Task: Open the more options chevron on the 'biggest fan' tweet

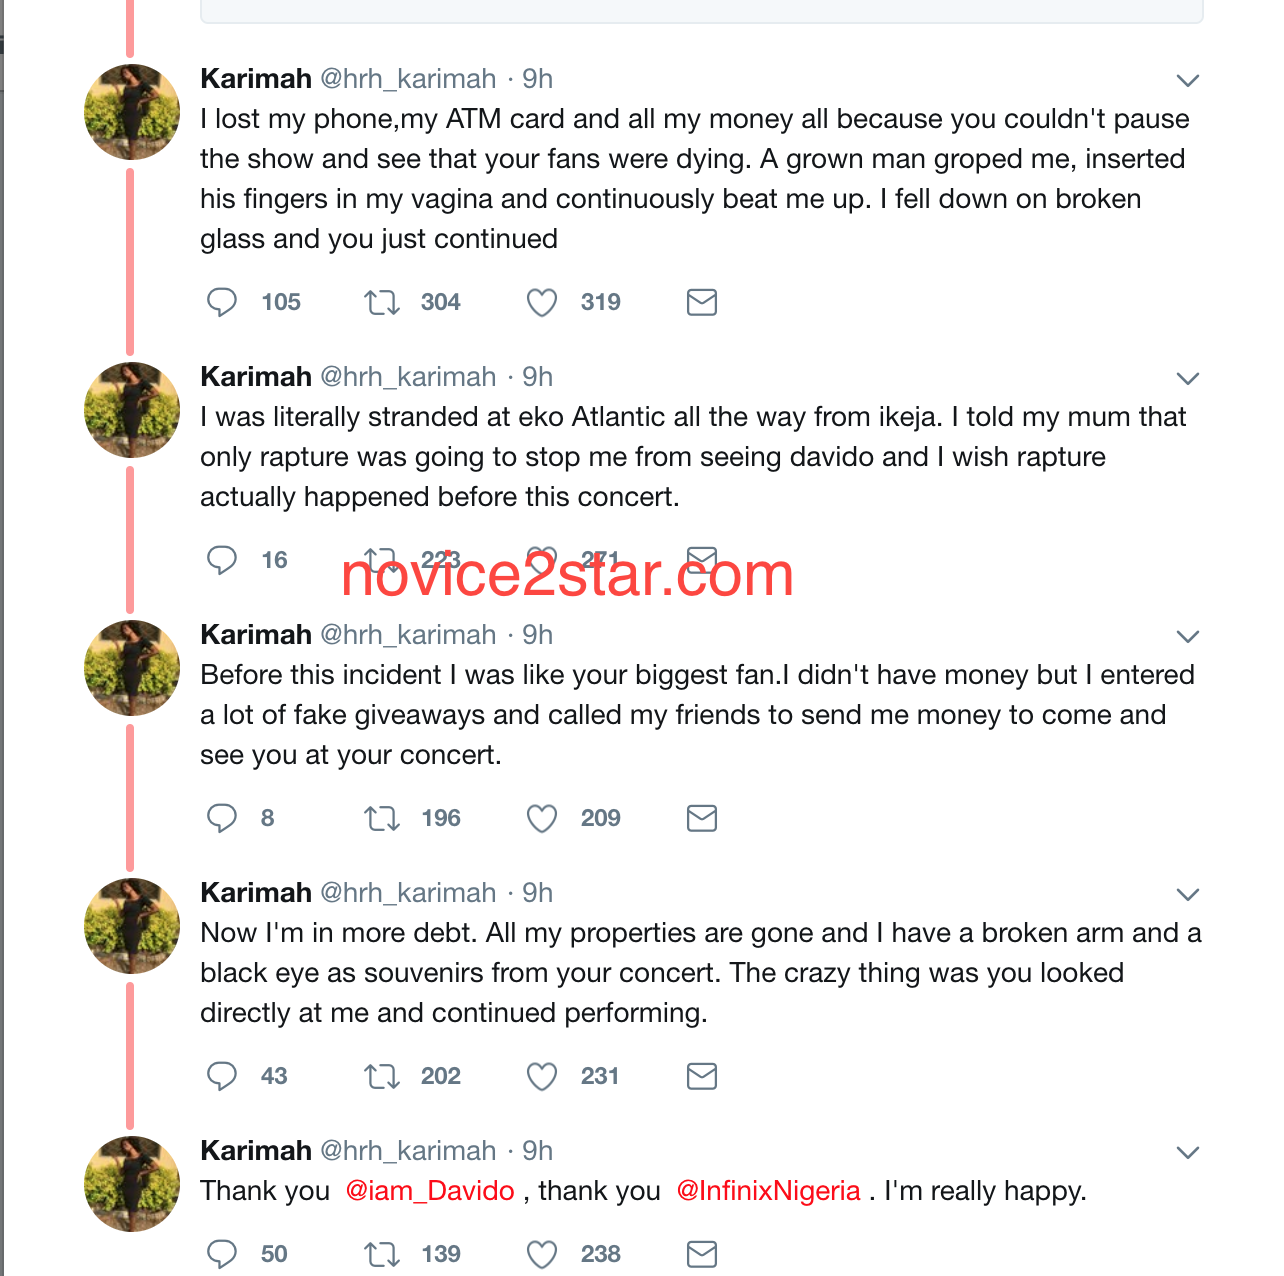Action: click(x=1187, y=636)
